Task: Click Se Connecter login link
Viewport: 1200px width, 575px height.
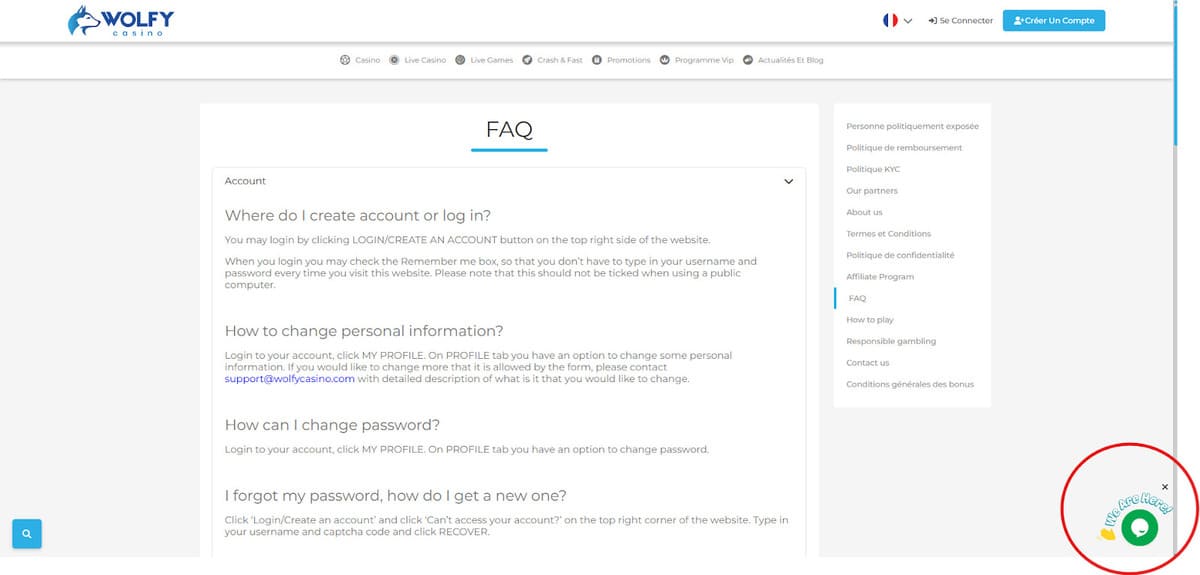Action: click(x=960, y=20)
